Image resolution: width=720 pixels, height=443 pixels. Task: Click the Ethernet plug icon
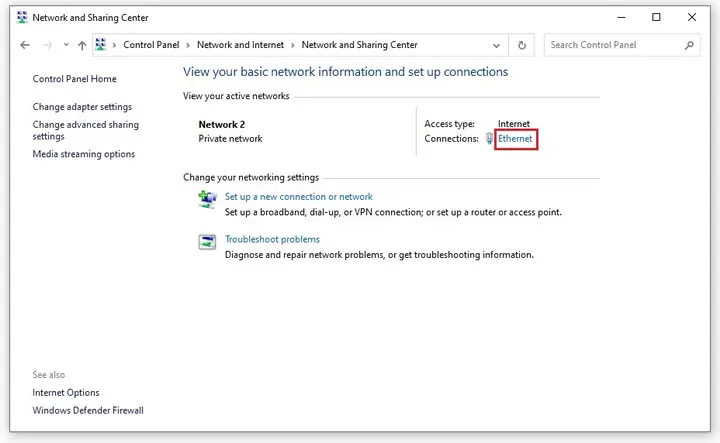(x=489, y=139)
